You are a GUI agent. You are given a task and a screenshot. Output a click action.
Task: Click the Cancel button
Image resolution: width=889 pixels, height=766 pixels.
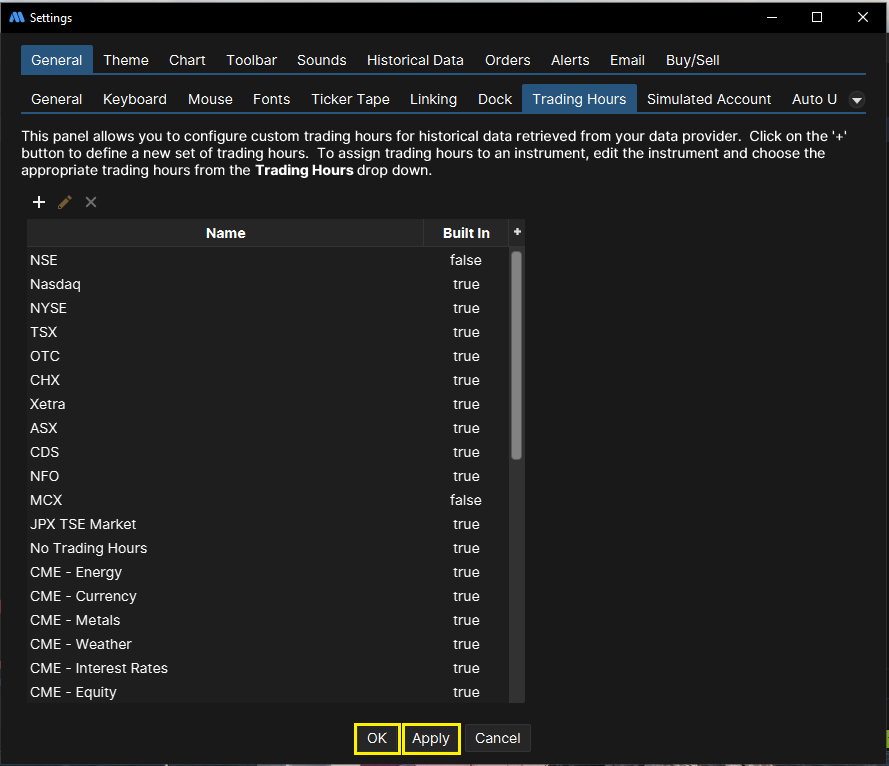[x=497, y=738]
